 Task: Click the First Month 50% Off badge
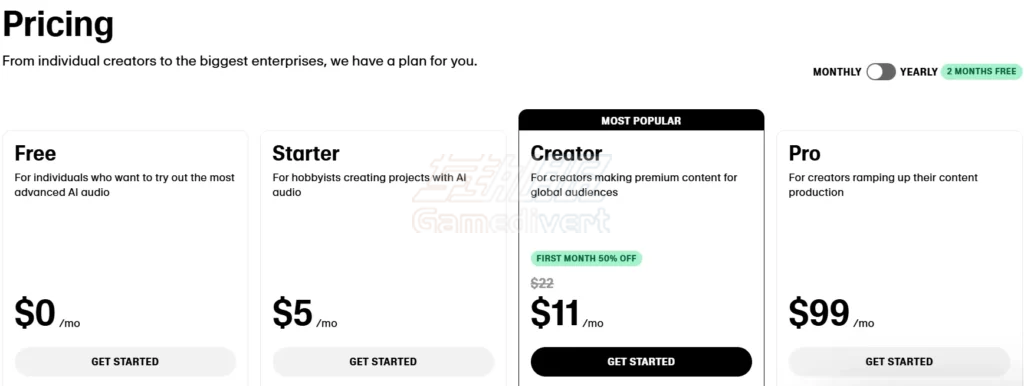tap(586, 258)
